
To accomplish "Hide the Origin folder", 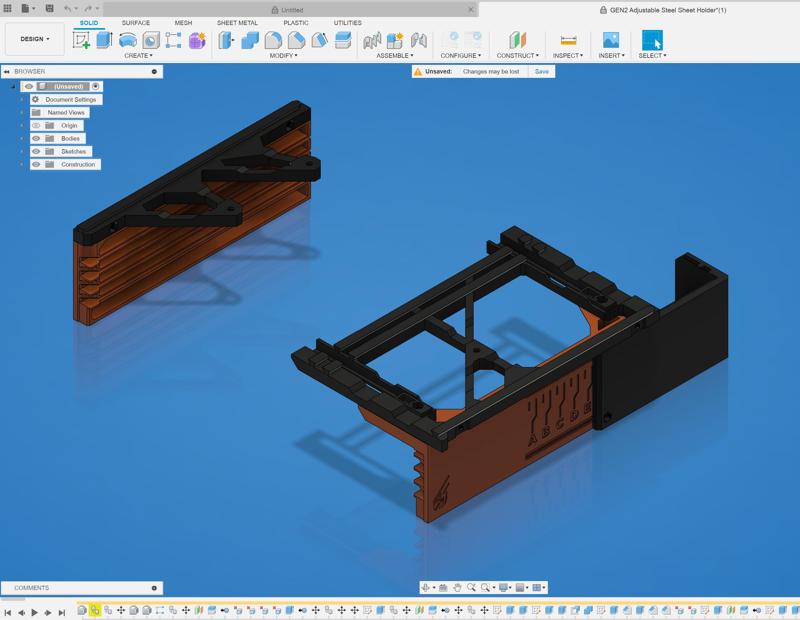I will [37, 125].
